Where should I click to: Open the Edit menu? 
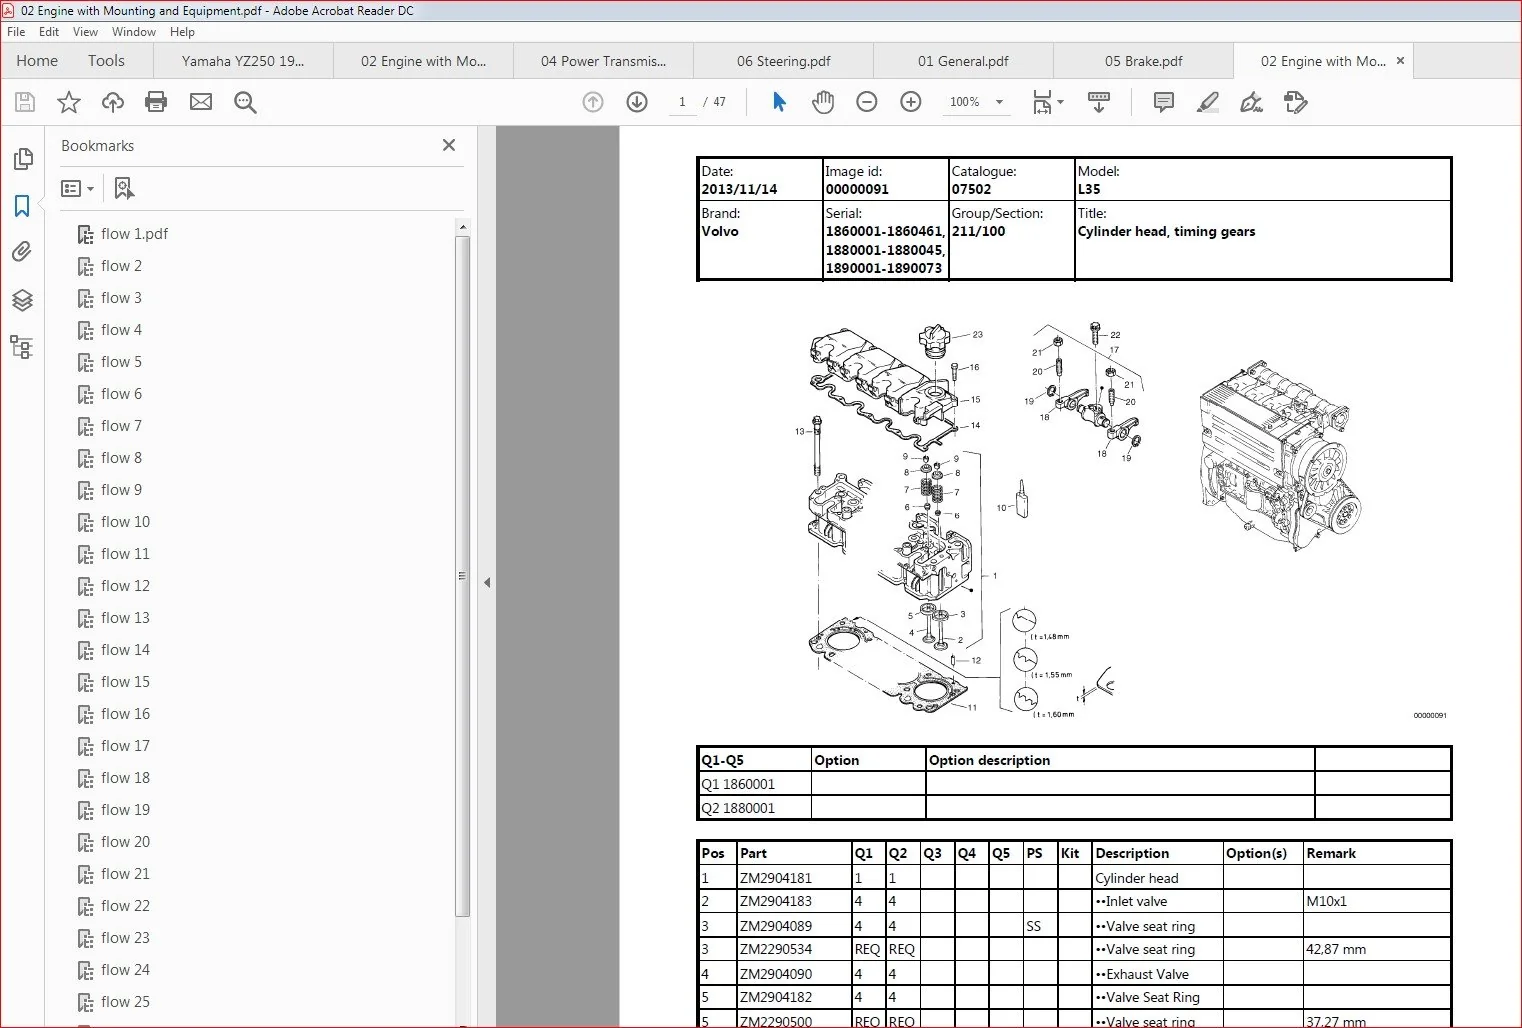tap(49, 32)
